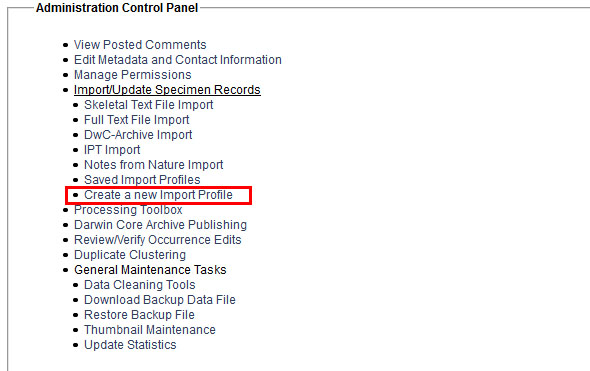The image size is (590, 371).
Task: Open the View Posted Comments link
Action: 140,45
